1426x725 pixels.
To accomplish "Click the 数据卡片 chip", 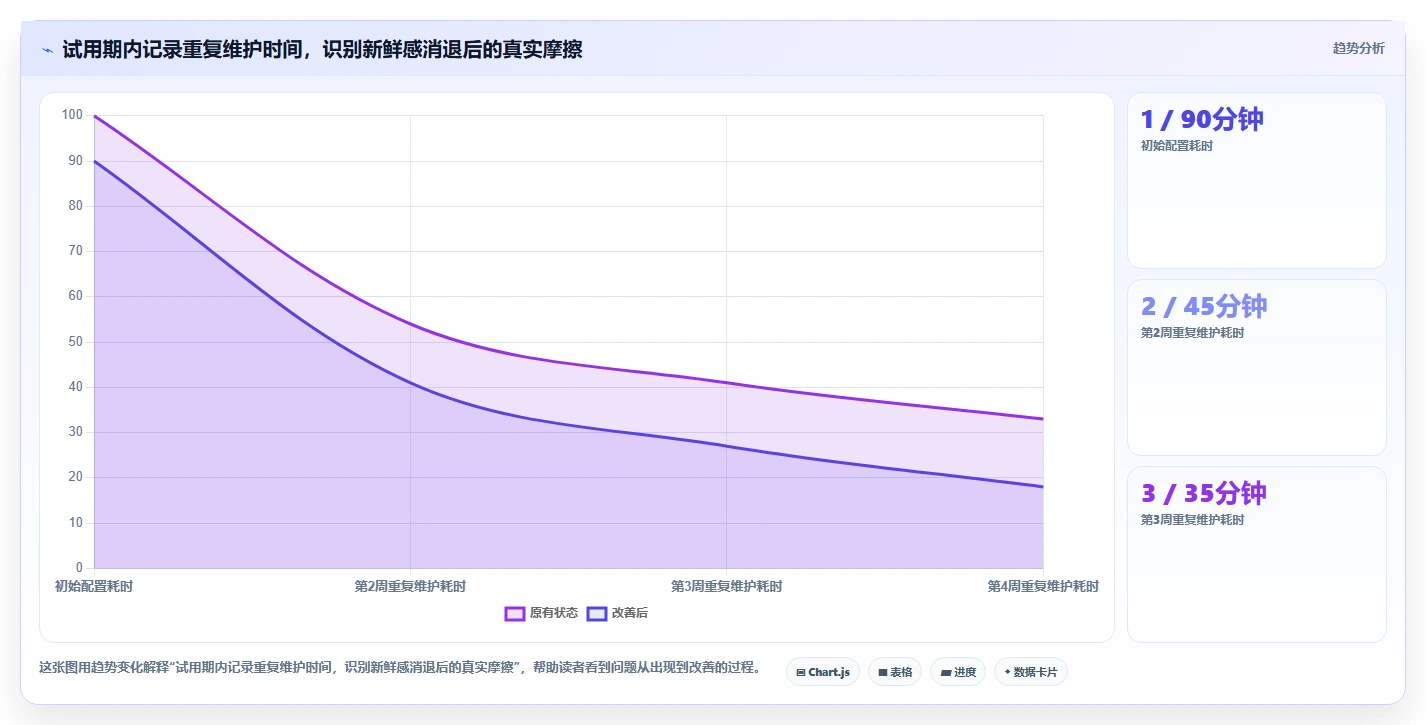I will [1030, 672].
